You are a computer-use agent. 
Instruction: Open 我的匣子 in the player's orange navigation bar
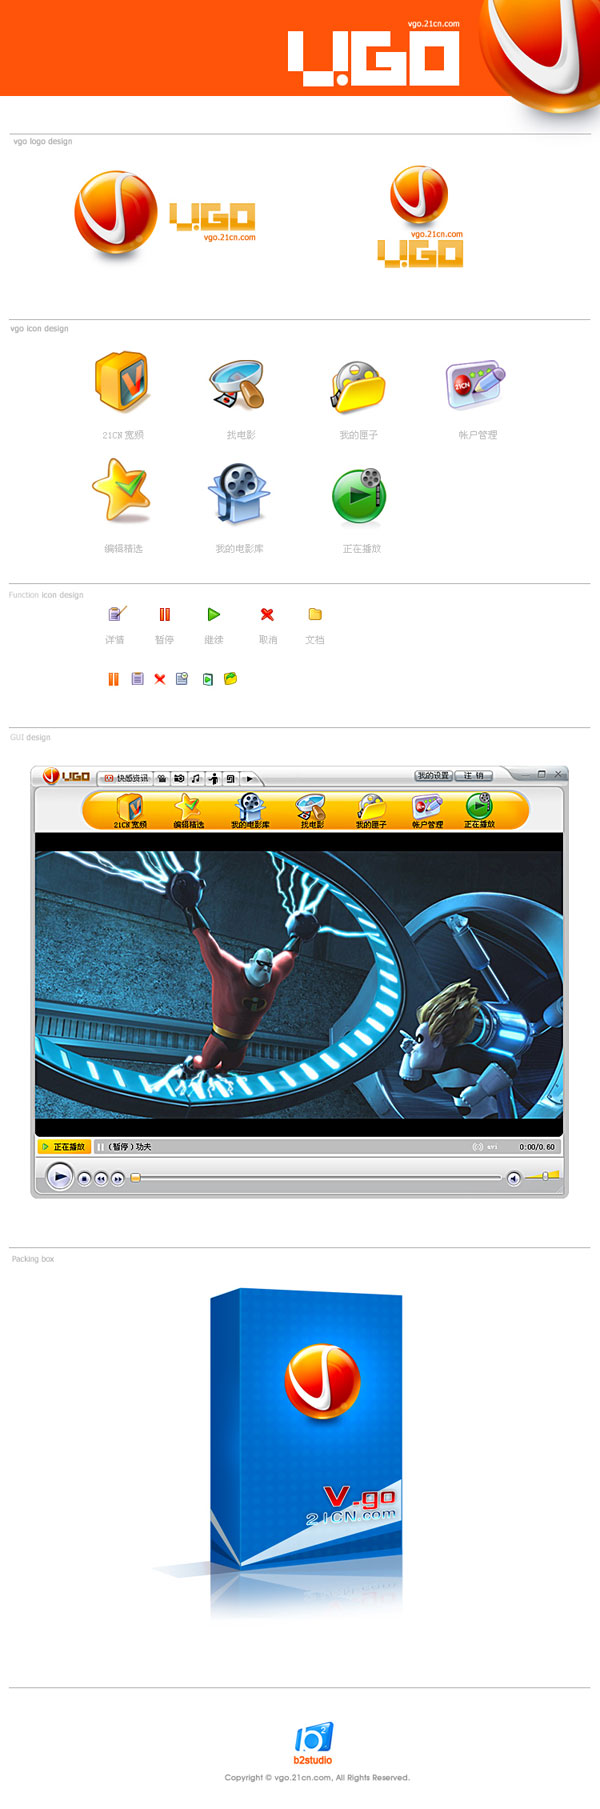371,810
